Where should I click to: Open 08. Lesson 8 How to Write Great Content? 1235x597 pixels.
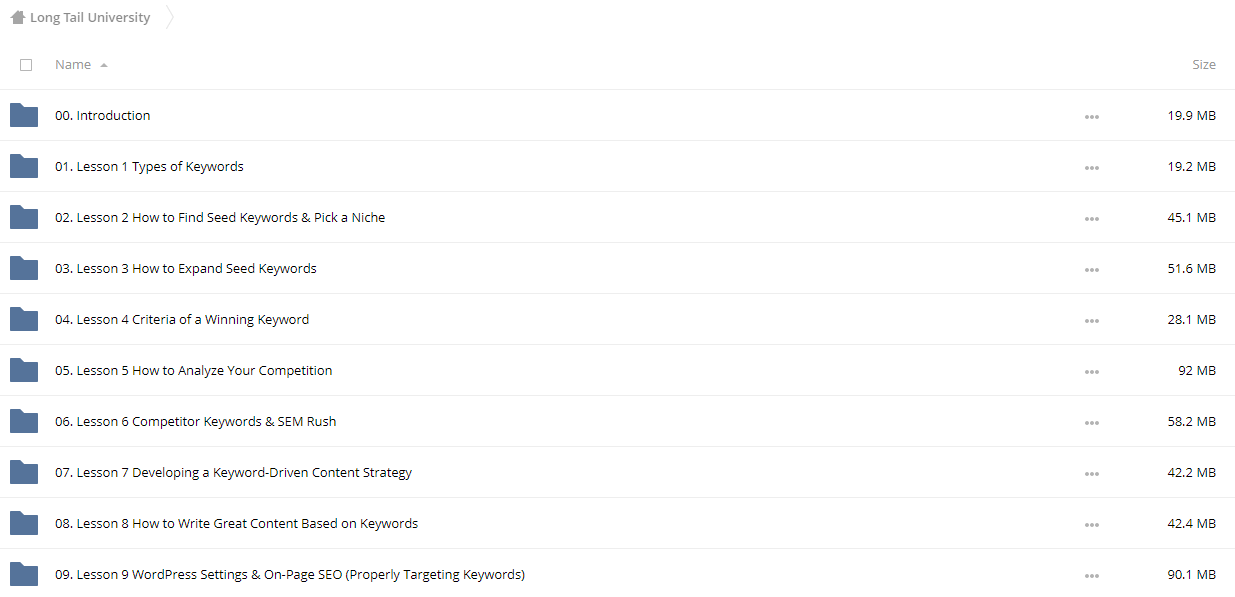(236, 523)
